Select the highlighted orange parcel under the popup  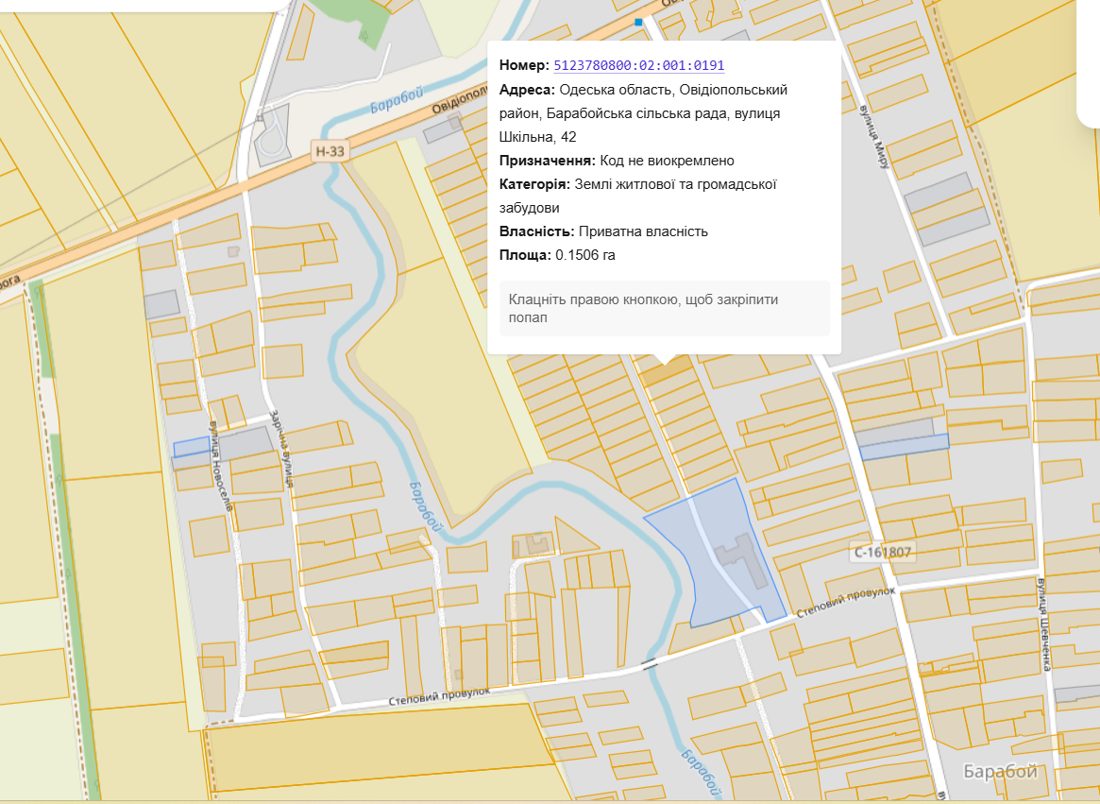(666, 370)
